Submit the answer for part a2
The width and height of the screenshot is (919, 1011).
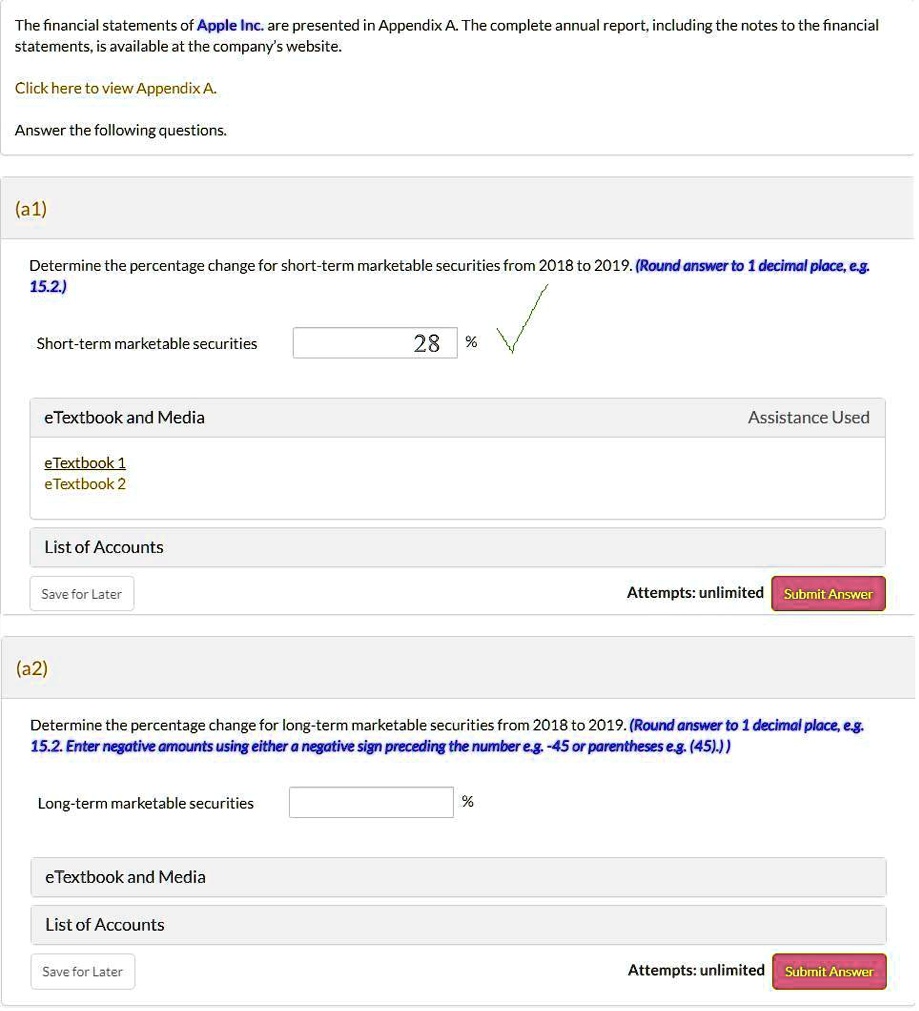click(828, 971)
